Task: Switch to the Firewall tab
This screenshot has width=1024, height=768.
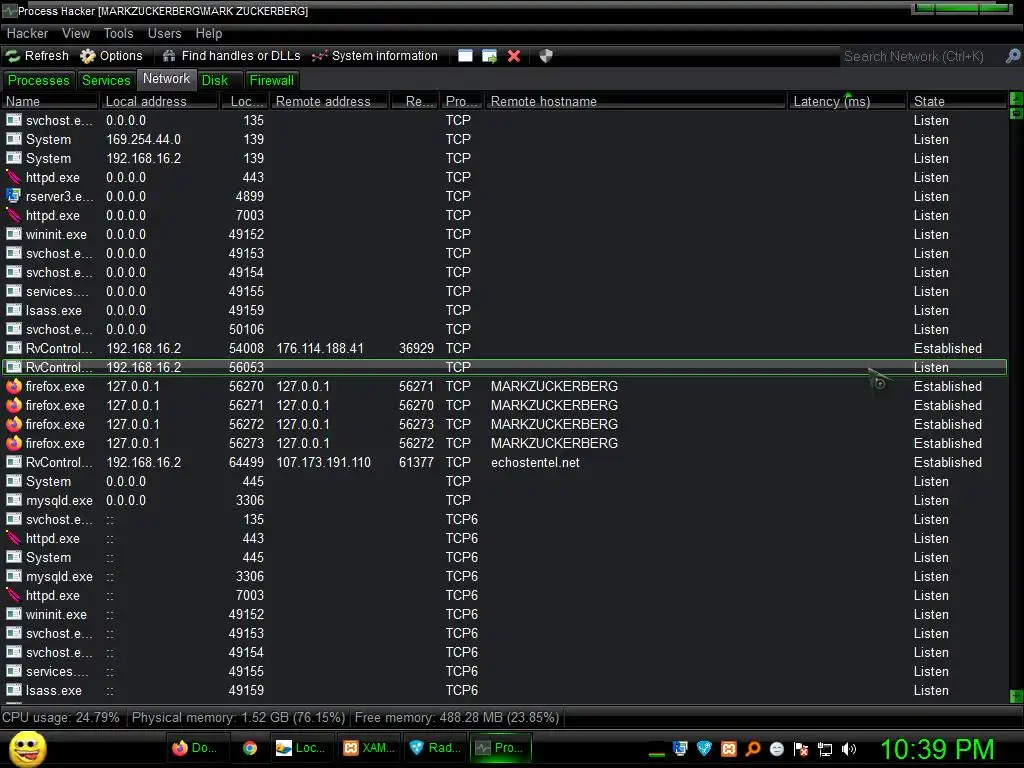Action: click(272, 80)
